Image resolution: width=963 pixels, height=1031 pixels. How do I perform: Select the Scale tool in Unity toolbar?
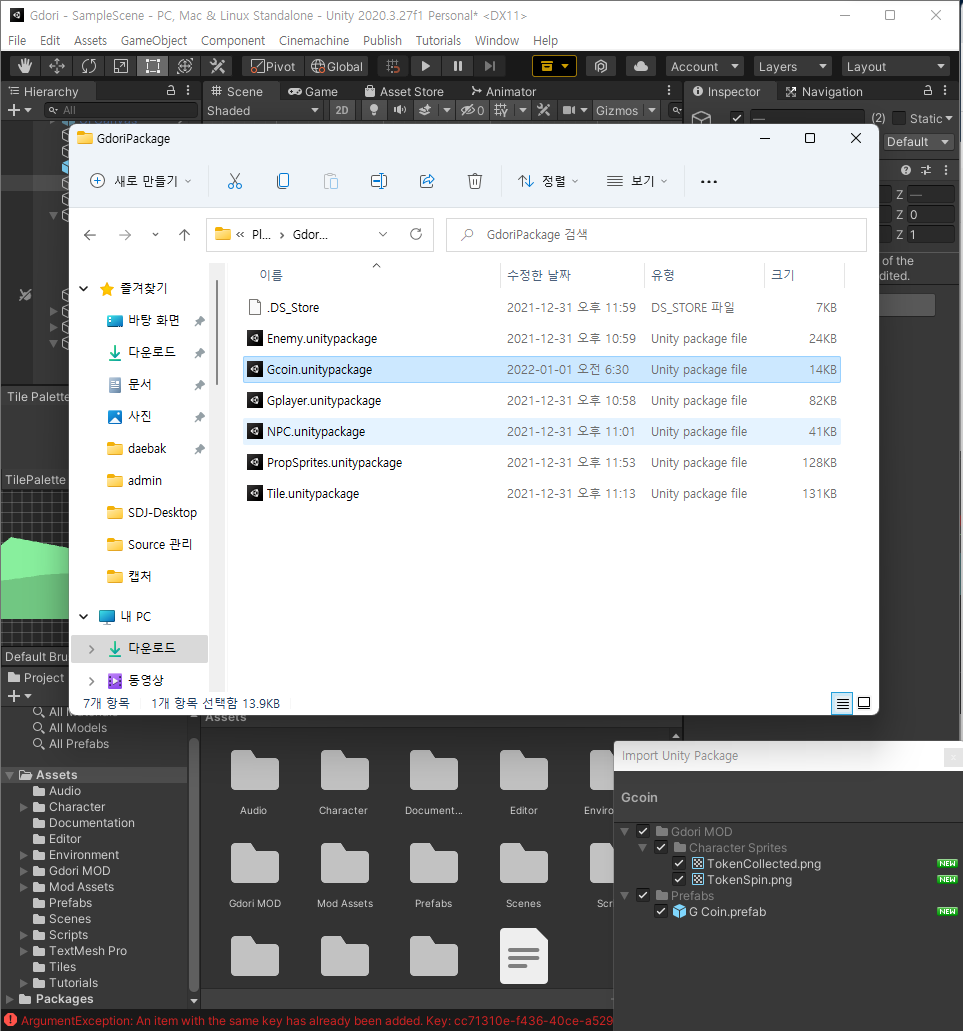[121, 66]
